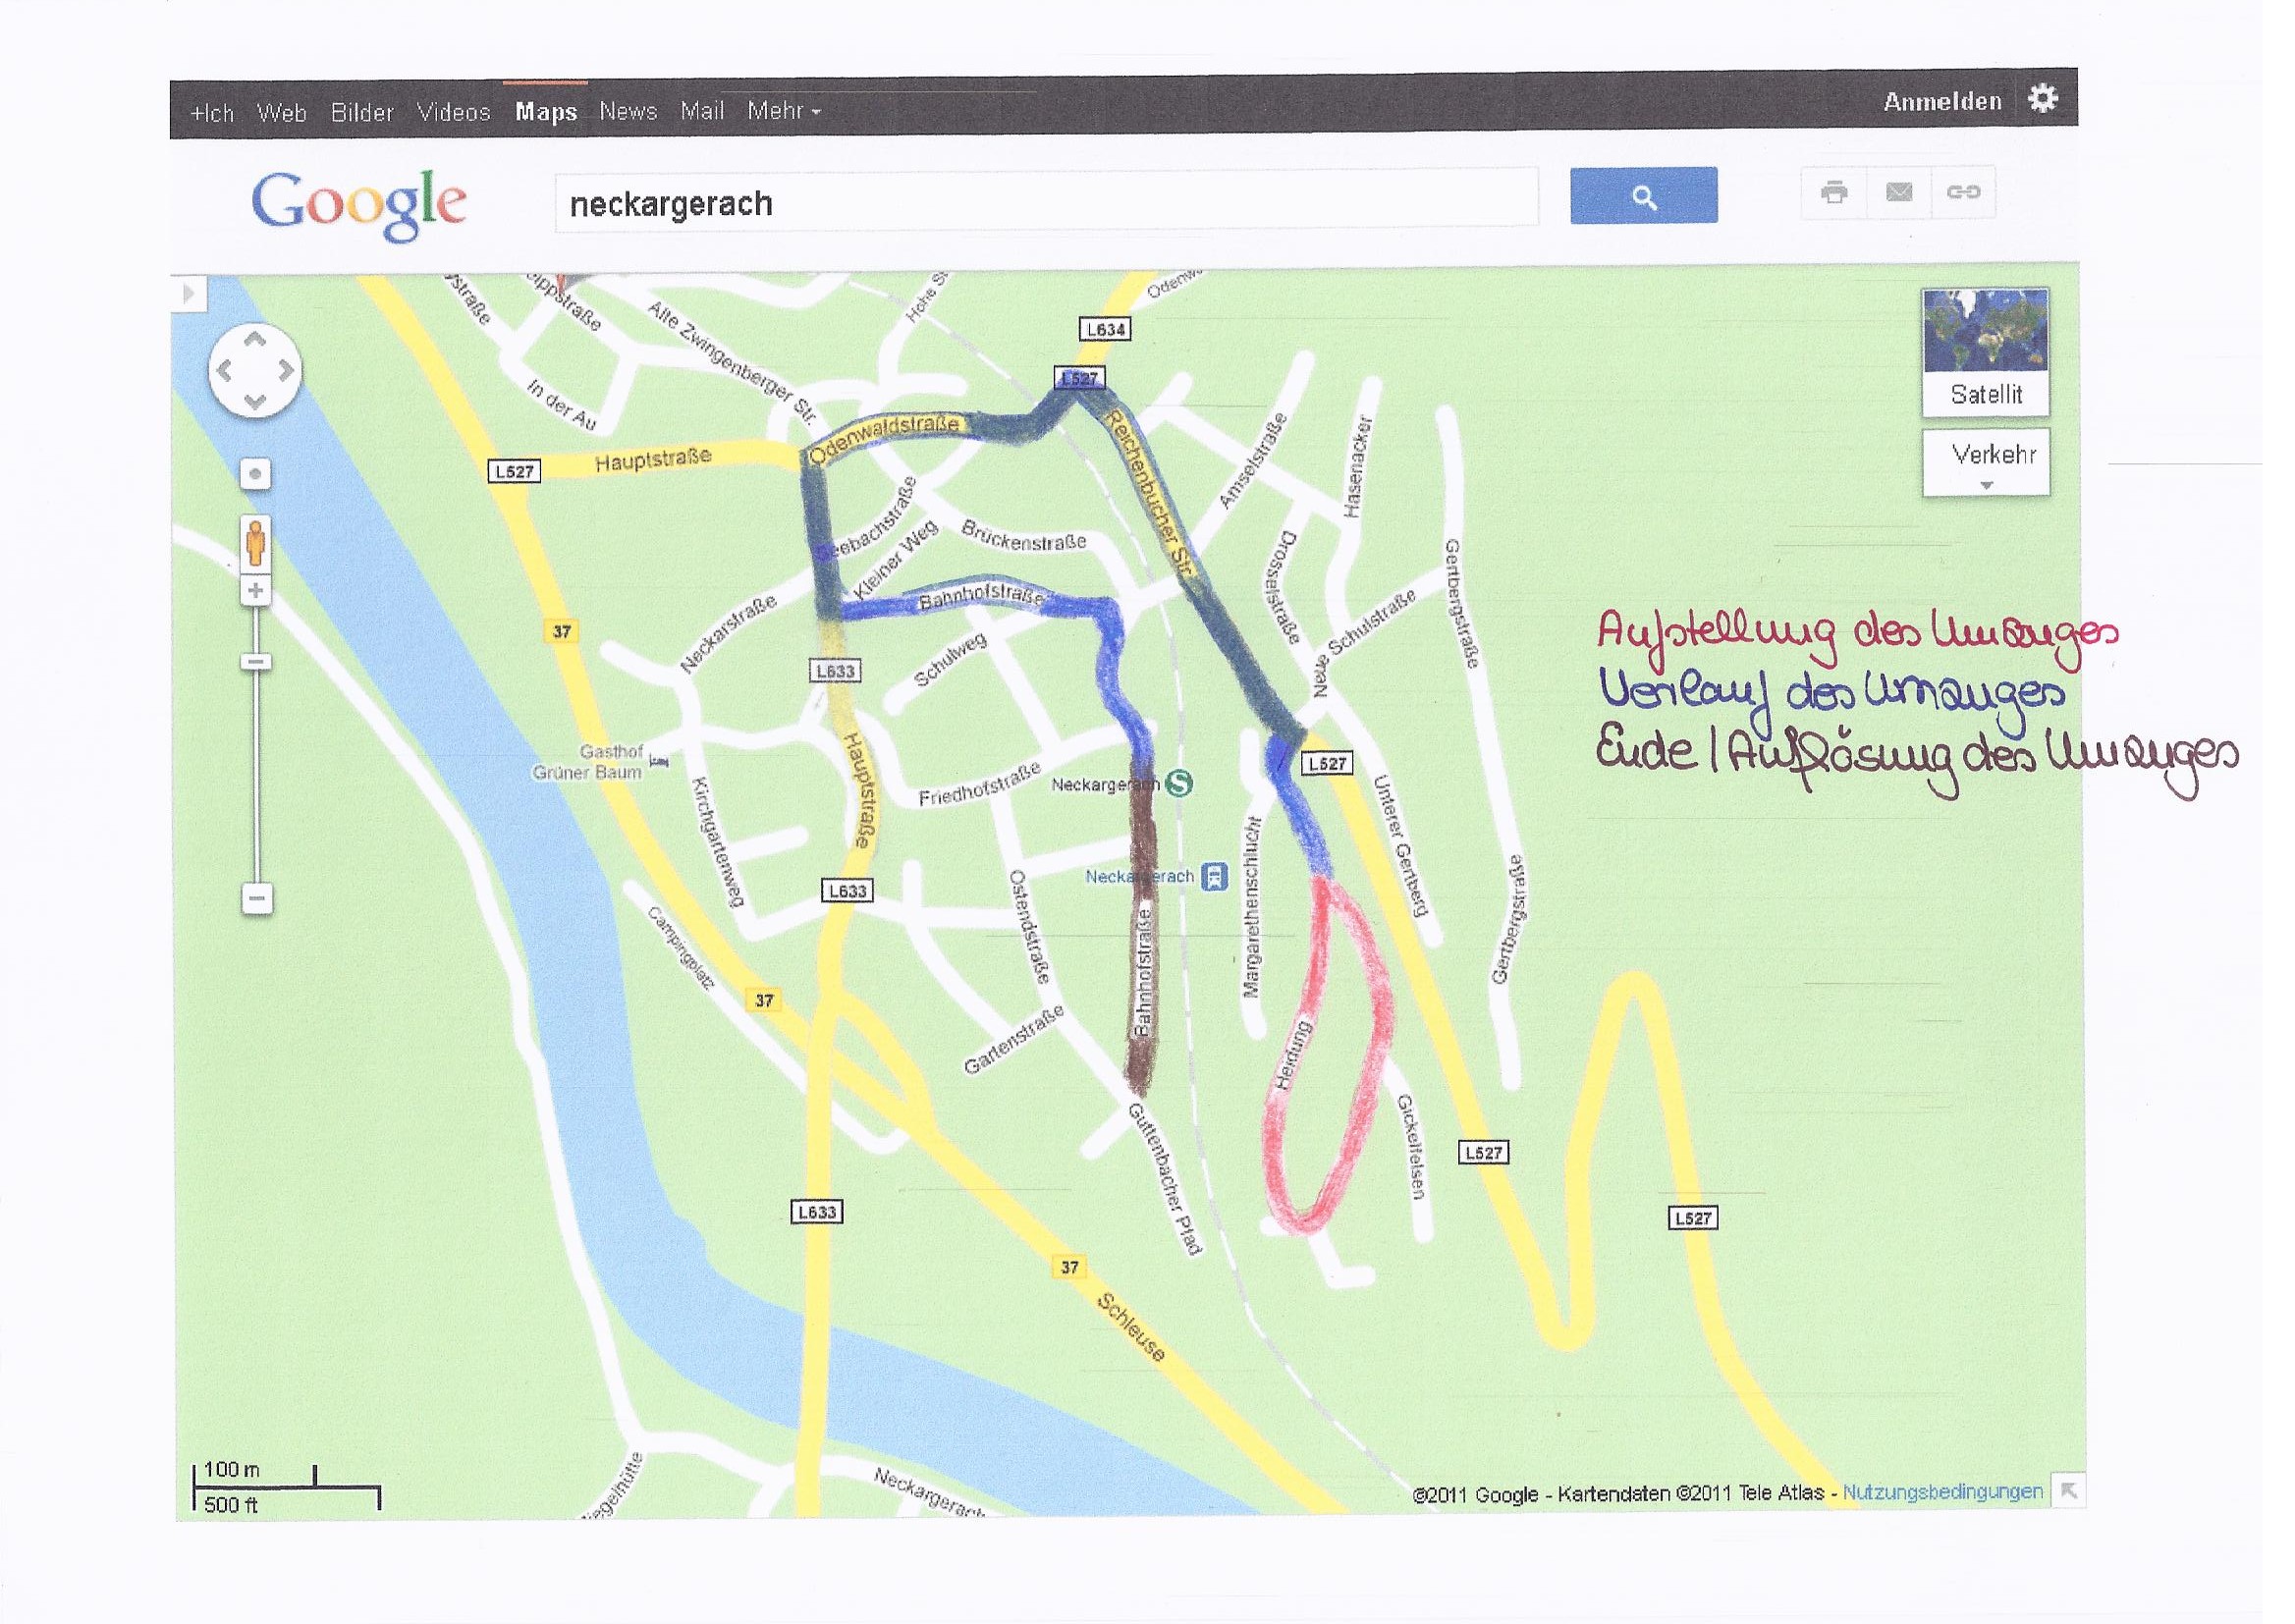Open the Mehr dropdown menu
The width and height of the screenshot is (2295, 1624).
783,111
